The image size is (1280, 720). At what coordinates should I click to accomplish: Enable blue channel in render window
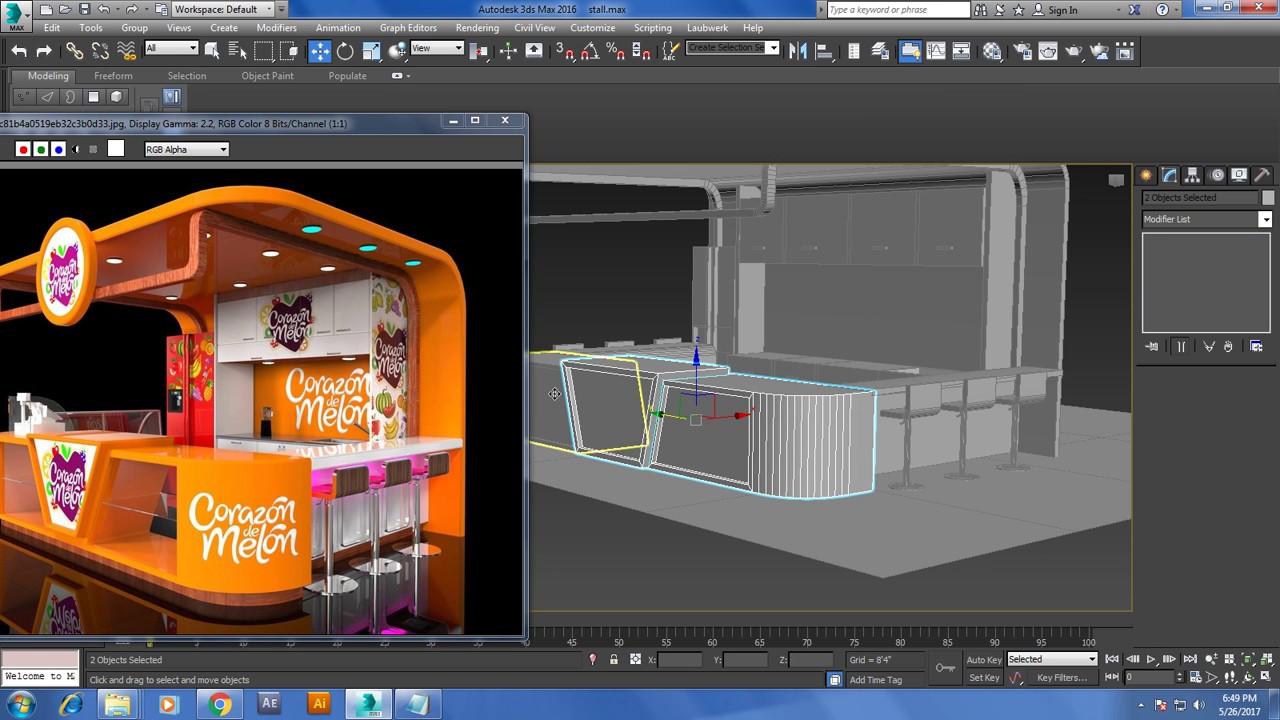click(58, 149)
